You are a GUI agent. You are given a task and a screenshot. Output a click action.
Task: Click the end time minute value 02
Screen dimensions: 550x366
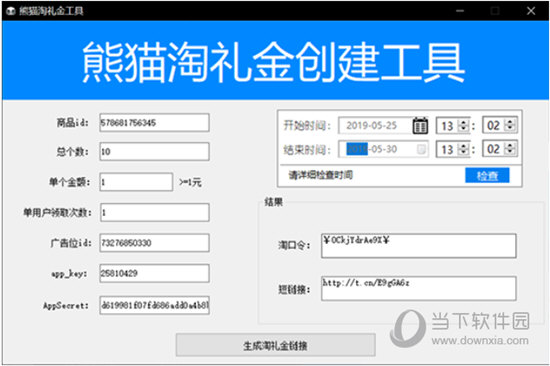point(493,149)
